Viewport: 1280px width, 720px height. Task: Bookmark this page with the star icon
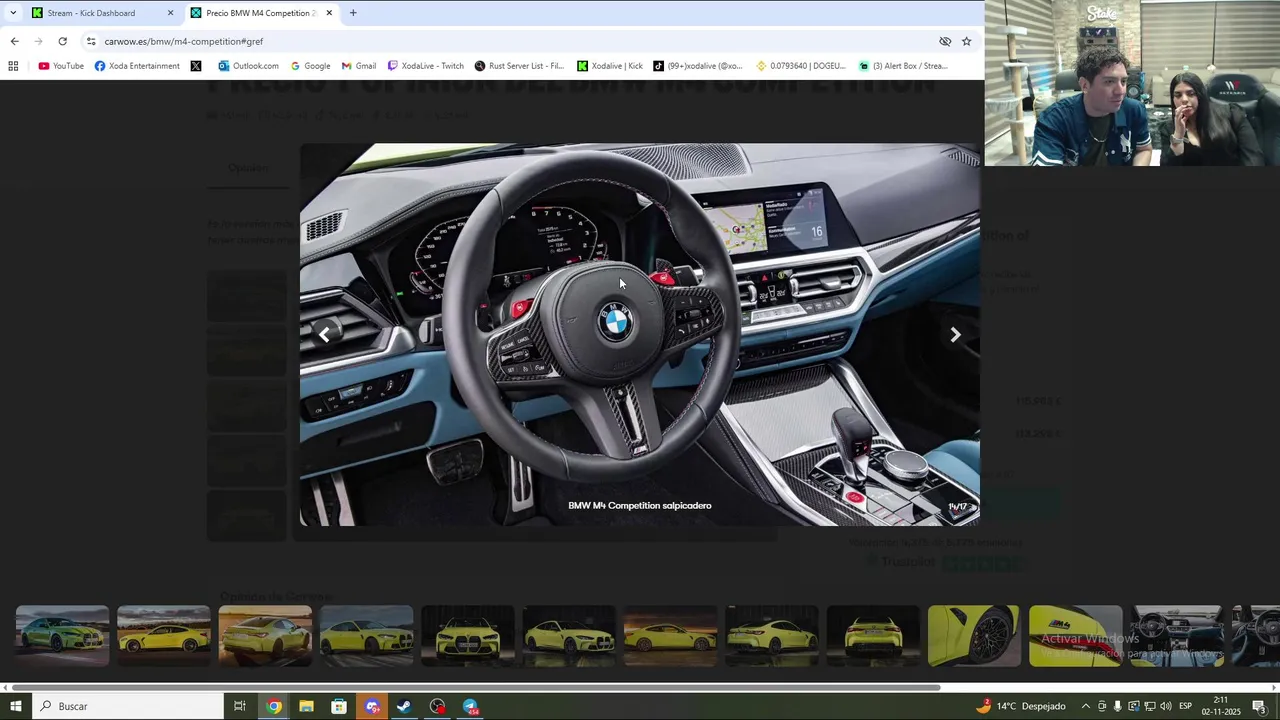966,41
